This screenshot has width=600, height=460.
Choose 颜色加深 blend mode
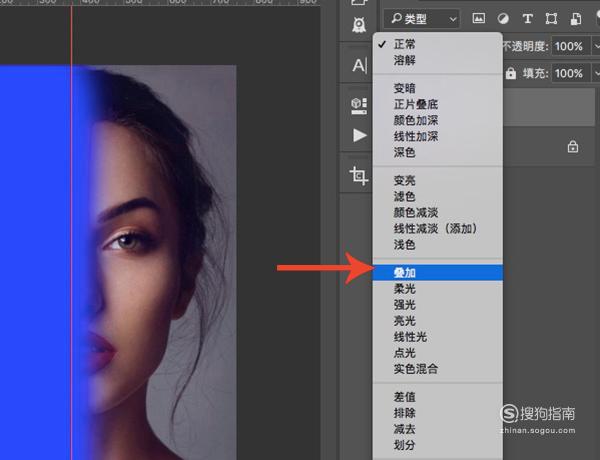coord(437,120)
